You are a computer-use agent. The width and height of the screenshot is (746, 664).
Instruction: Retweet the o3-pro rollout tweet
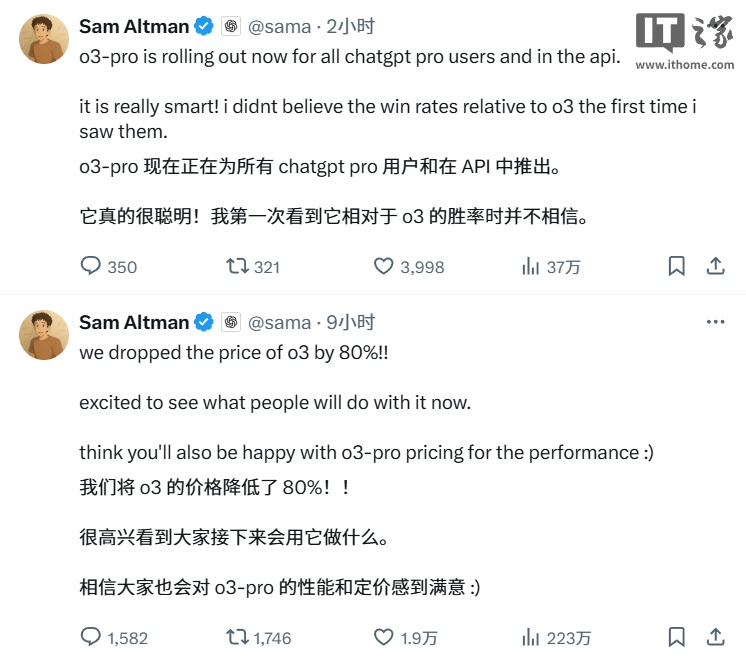236,266
